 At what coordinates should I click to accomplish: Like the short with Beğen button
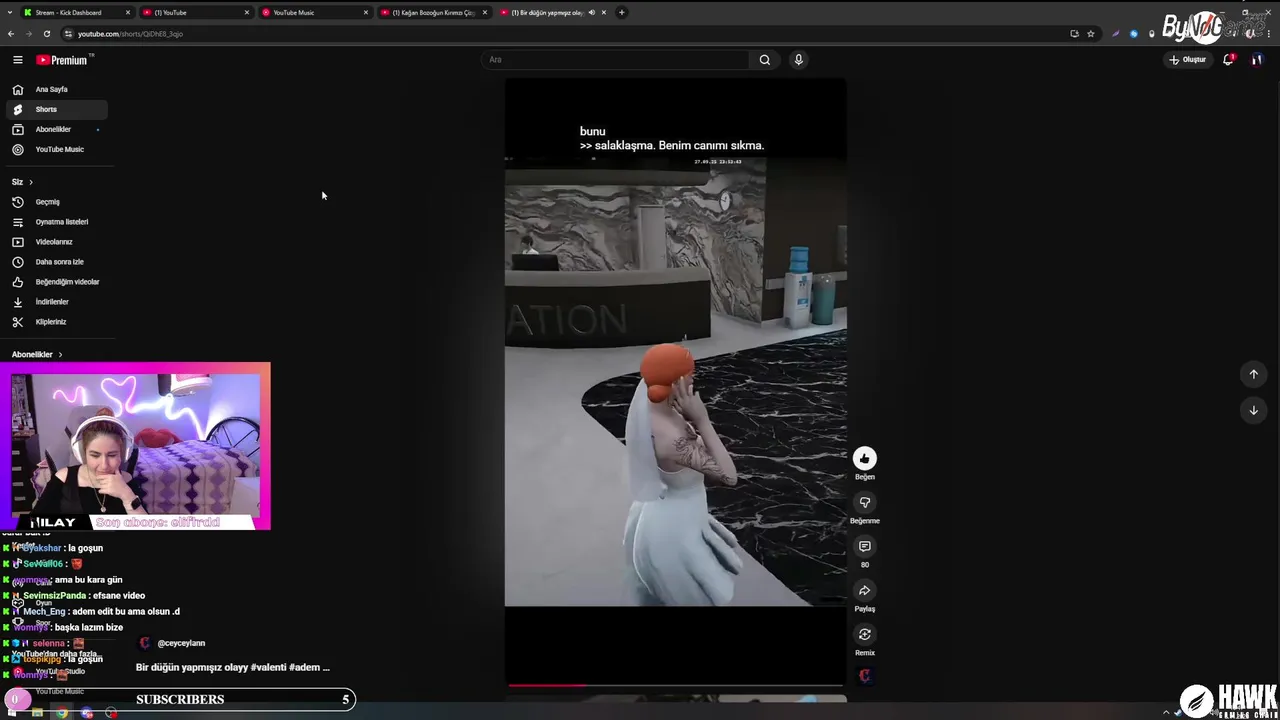(865, 458)
